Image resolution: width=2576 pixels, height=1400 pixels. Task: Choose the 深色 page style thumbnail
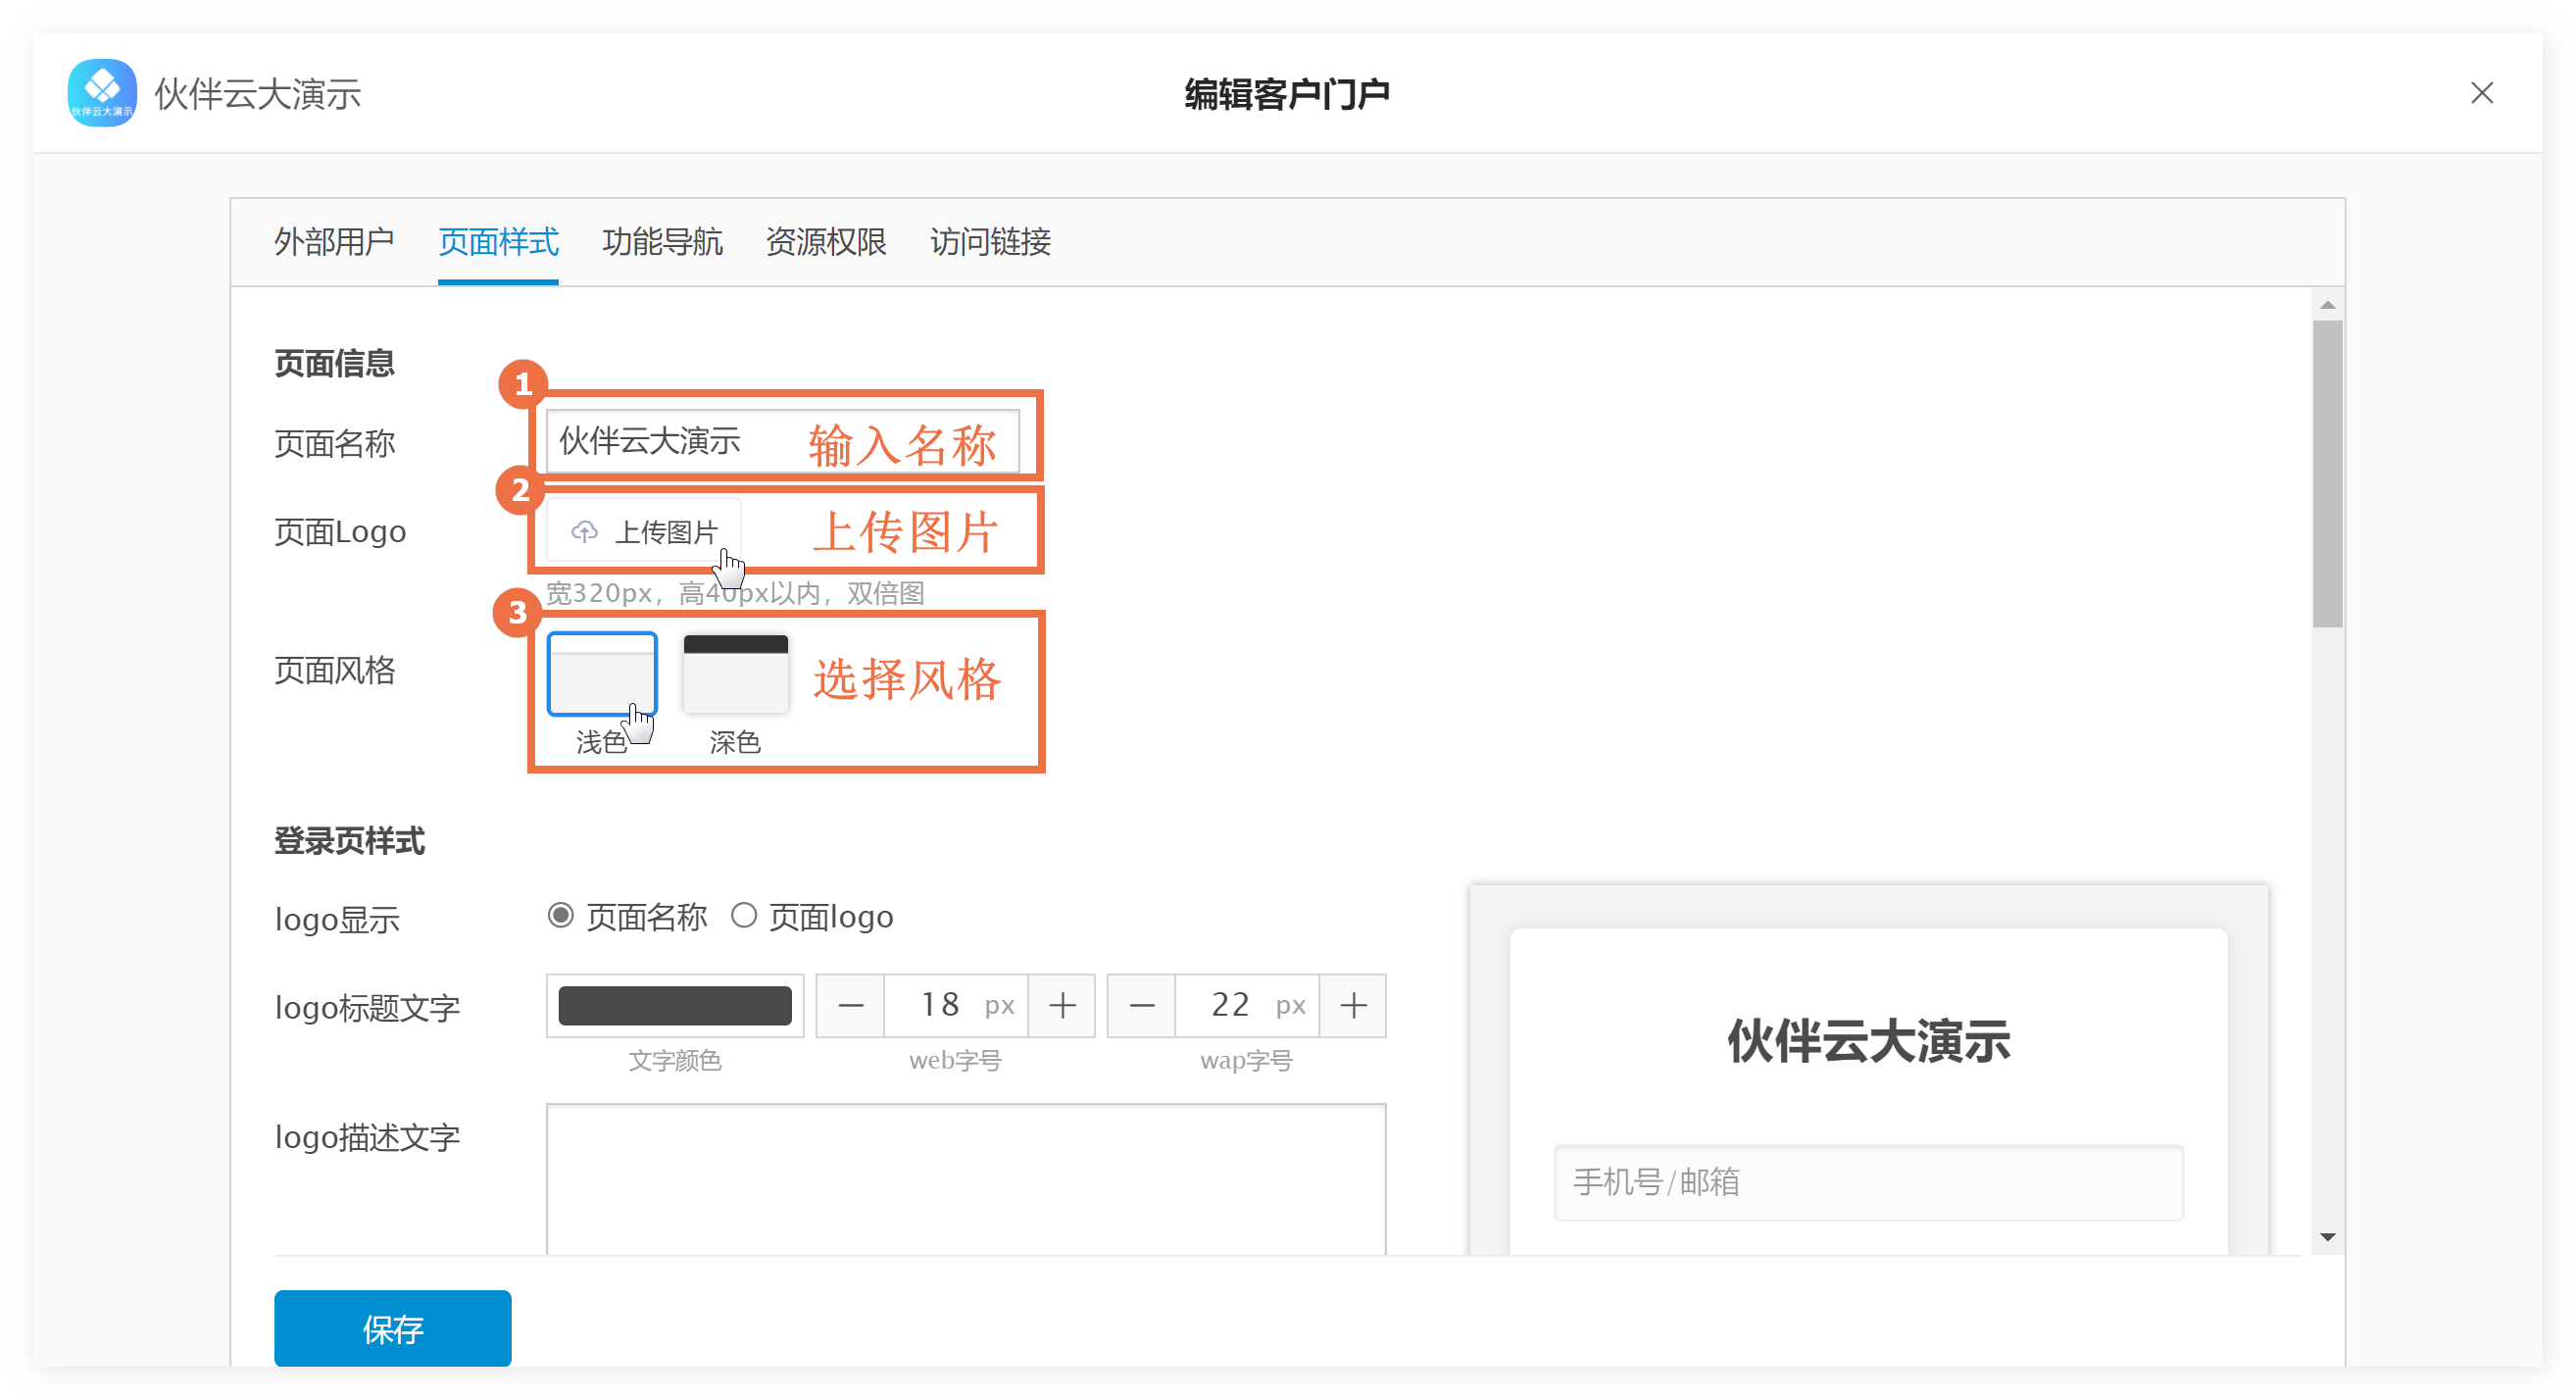click(x=735, y=673)
